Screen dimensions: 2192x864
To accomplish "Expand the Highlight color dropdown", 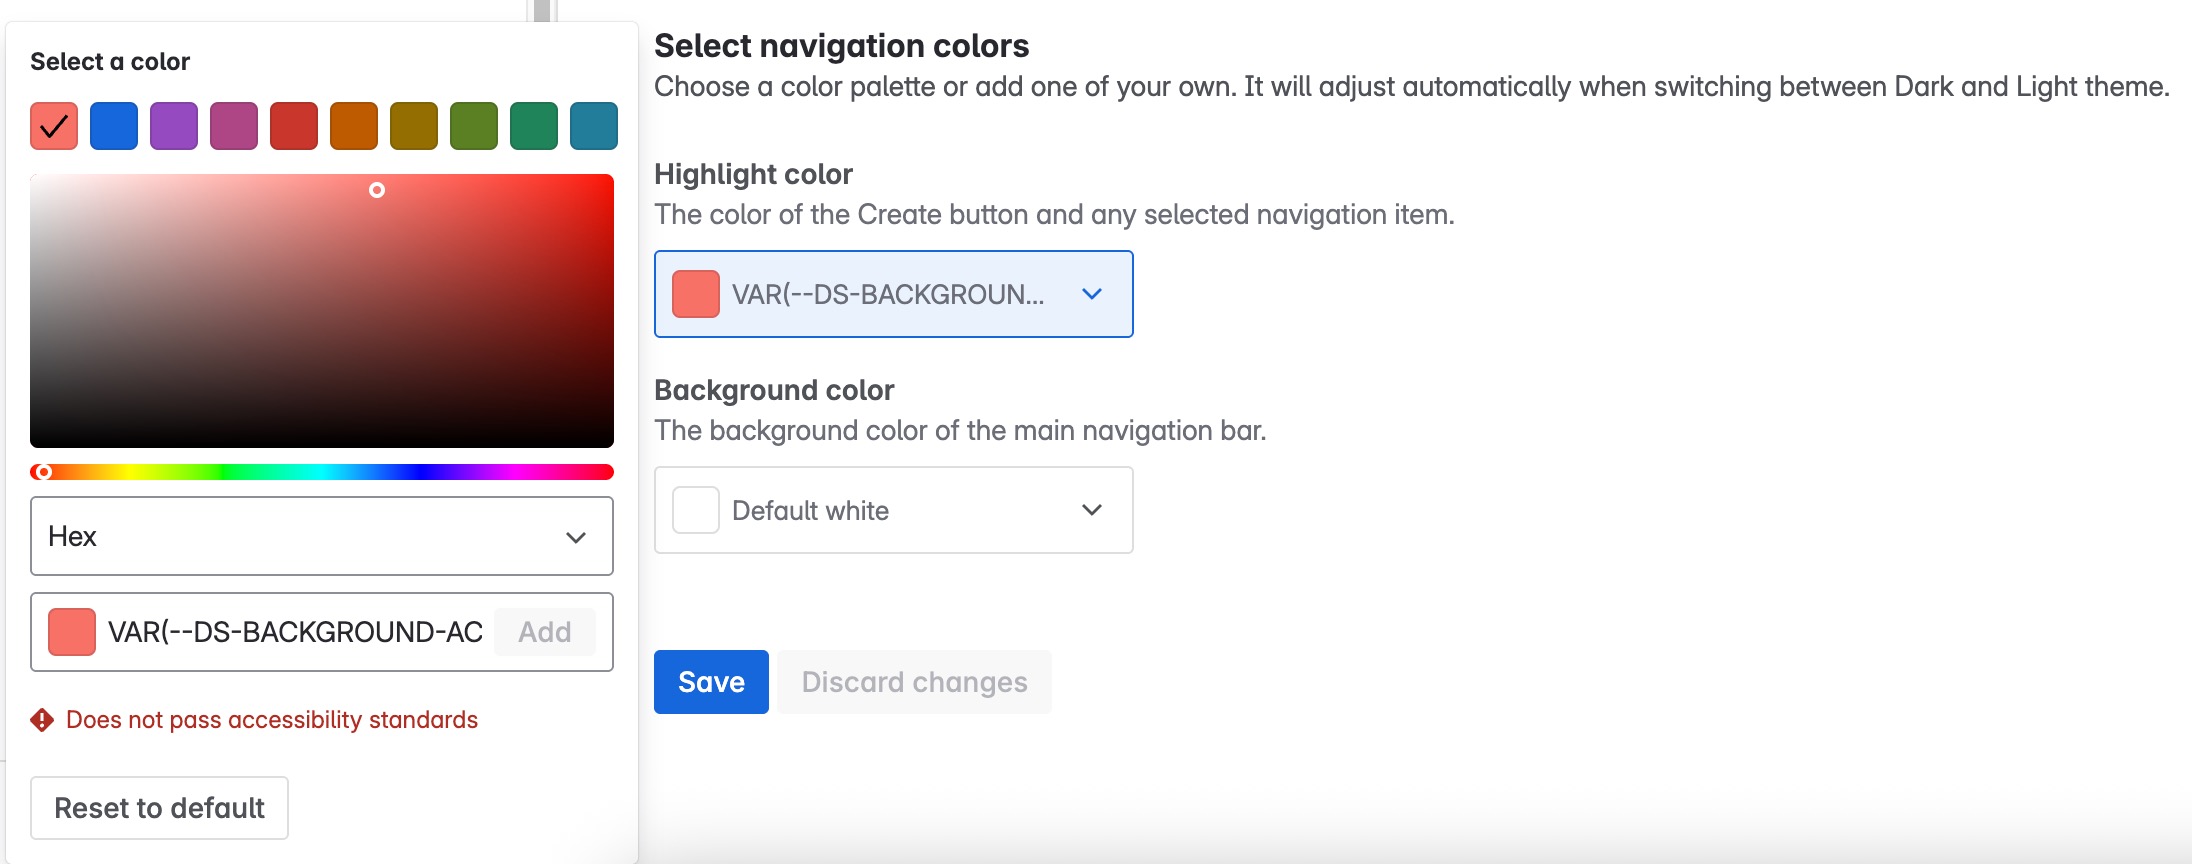I will pos(894,294).
